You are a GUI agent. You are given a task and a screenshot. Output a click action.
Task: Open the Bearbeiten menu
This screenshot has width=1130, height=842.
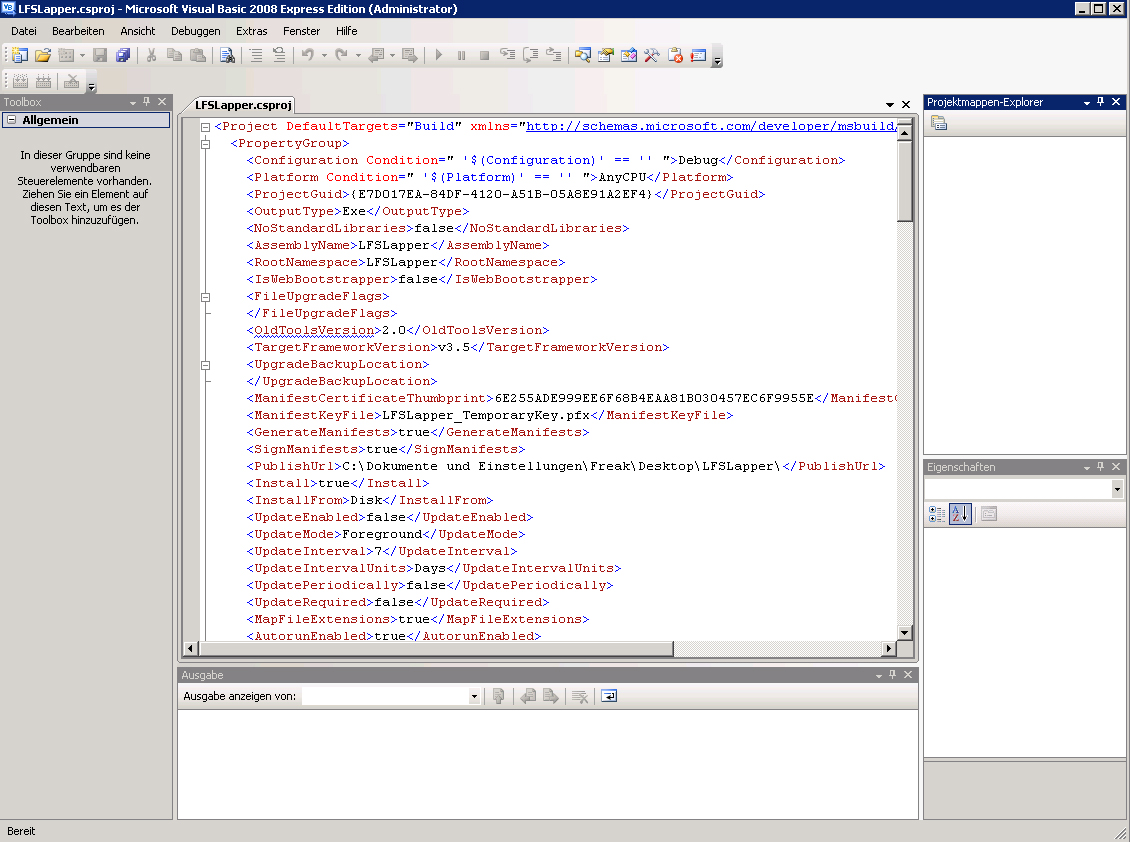click(78, 31)
